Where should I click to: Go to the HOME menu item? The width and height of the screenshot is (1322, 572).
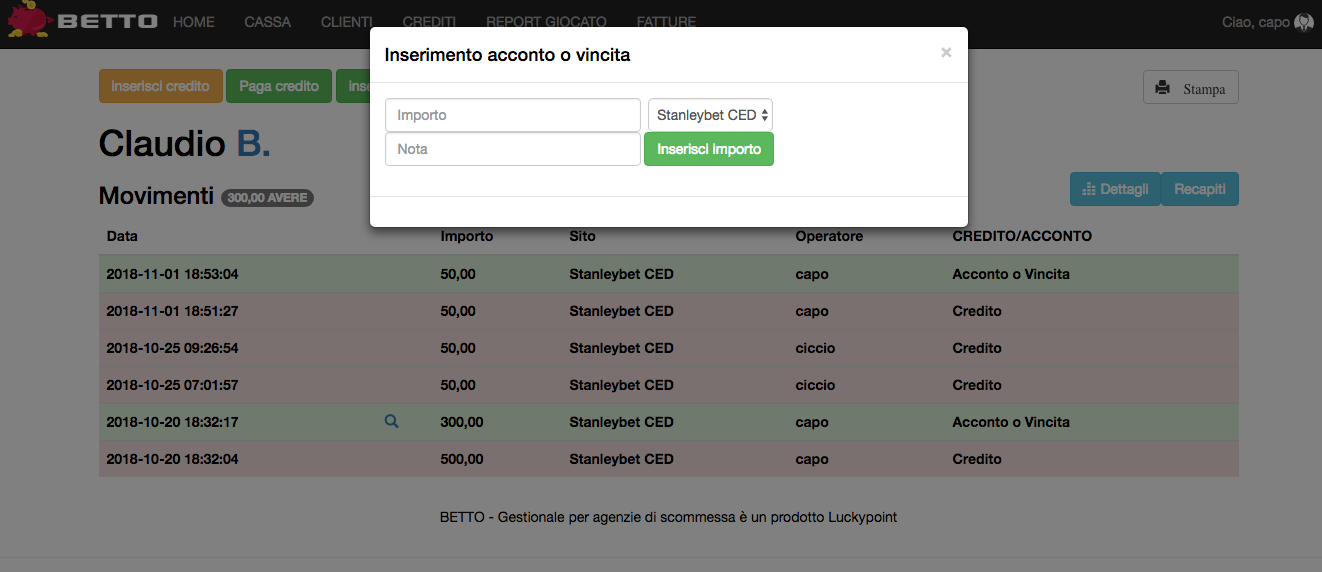click(x=193, y=22)
